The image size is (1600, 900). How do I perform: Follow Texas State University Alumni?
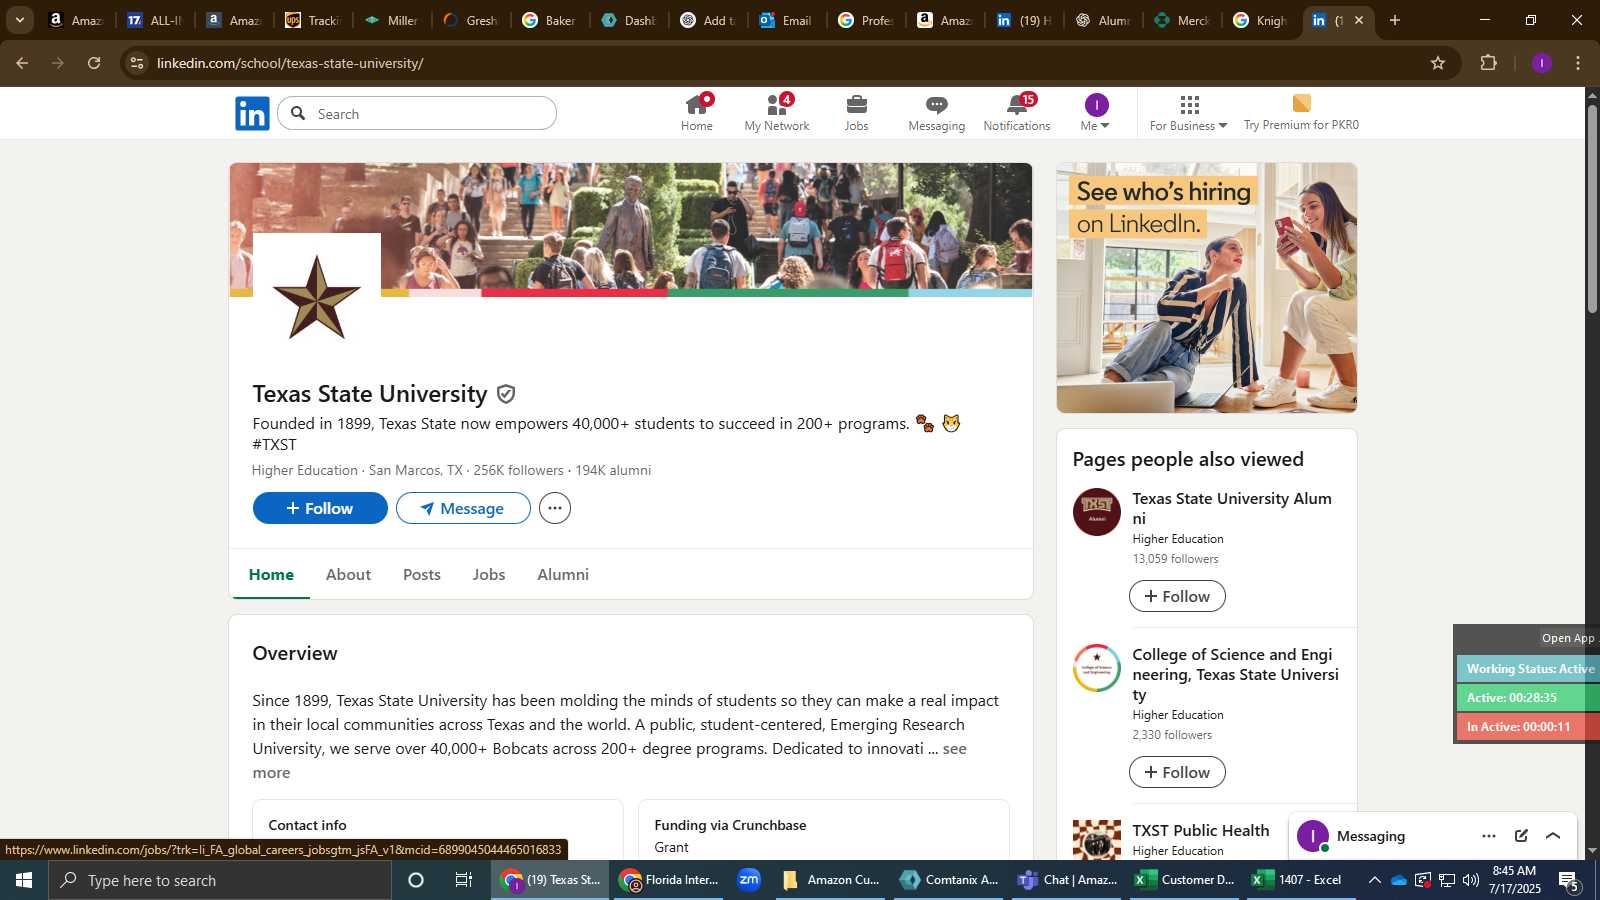(1177, 596)
